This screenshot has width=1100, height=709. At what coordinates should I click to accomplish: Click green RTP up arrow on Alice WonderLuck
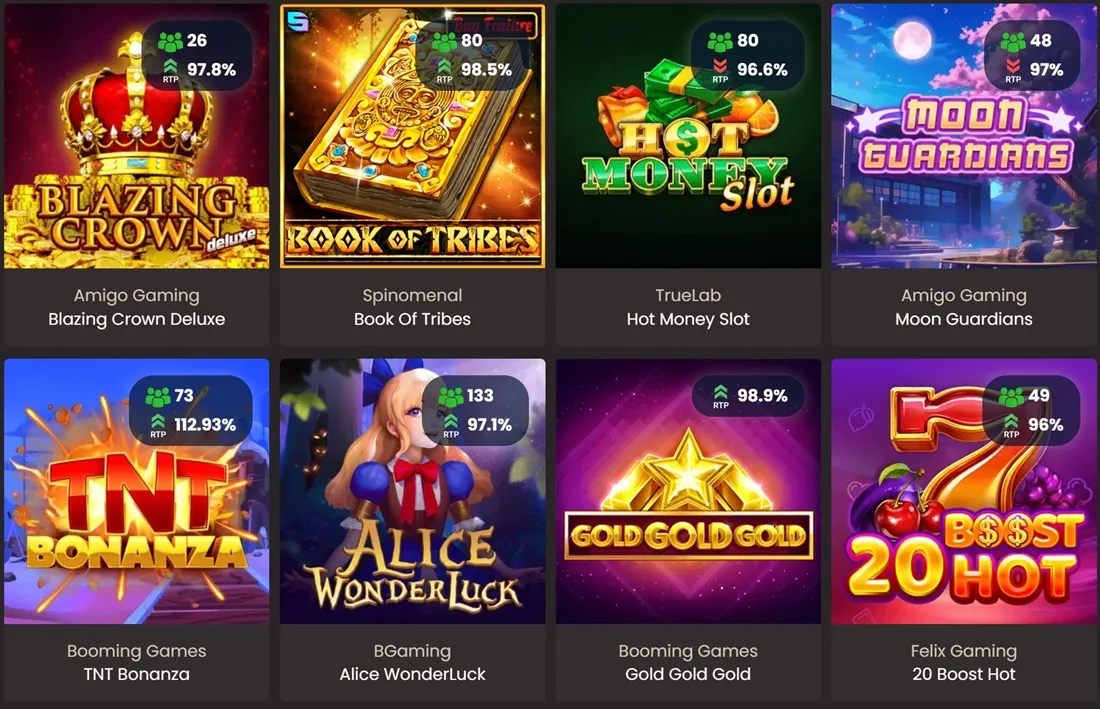(451, 420)
